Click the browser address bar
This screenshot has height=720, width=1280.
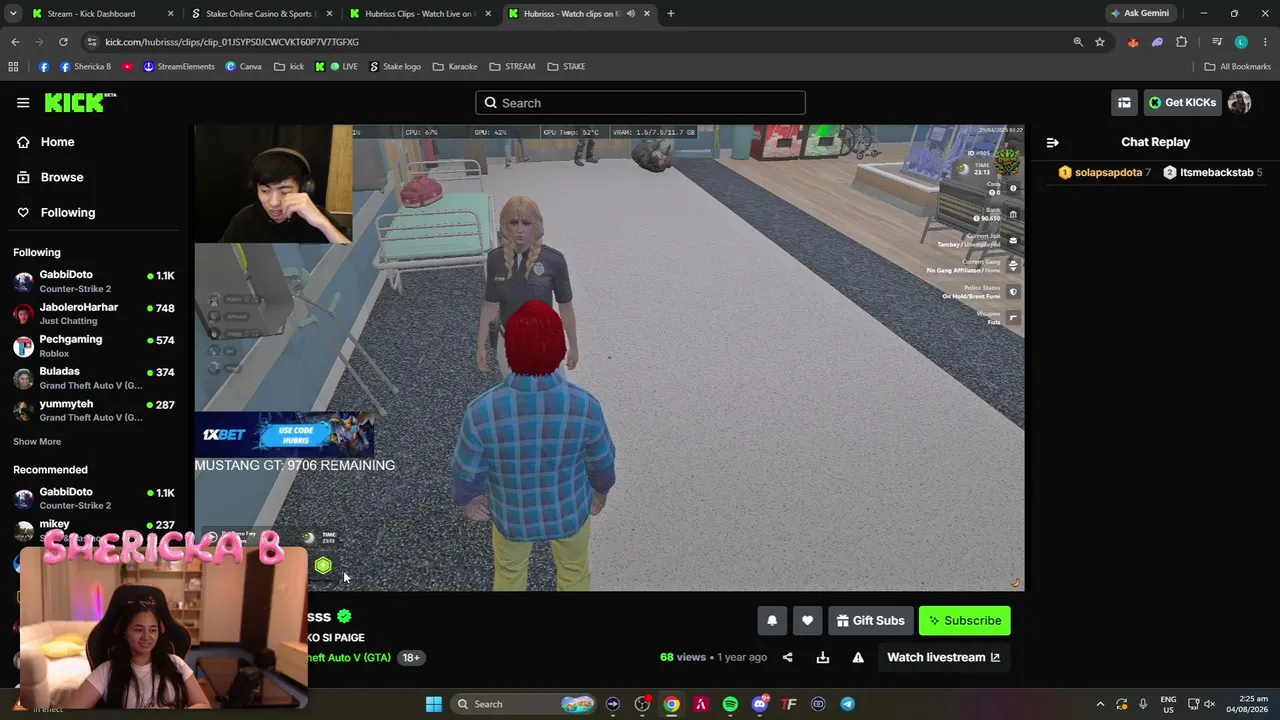(580, 42)
